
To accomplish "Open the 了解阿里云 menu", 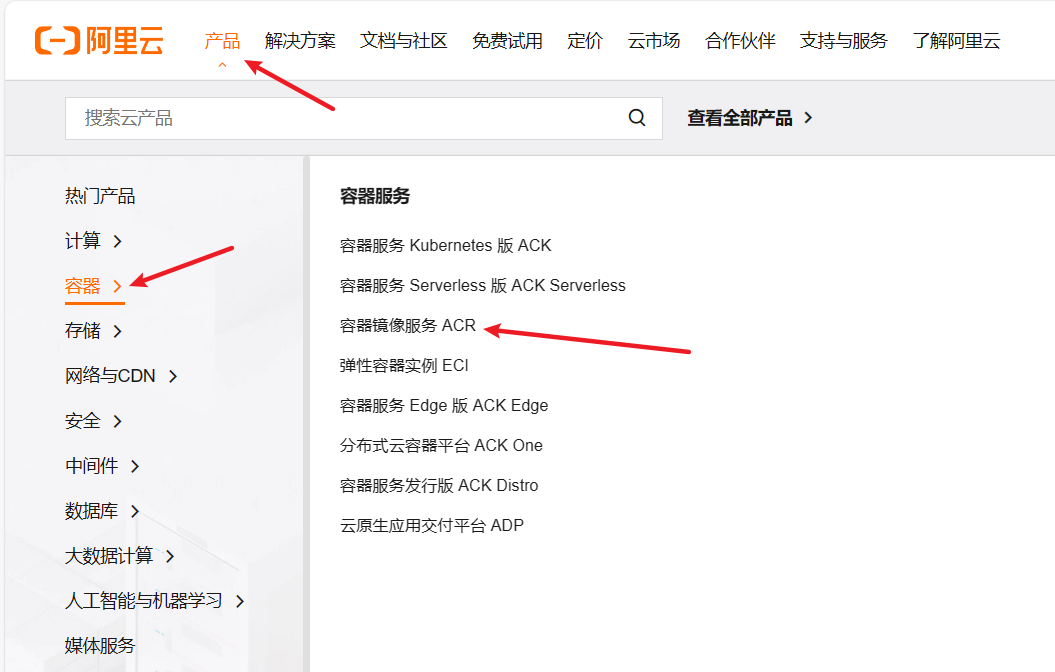I will click(956, 40).
